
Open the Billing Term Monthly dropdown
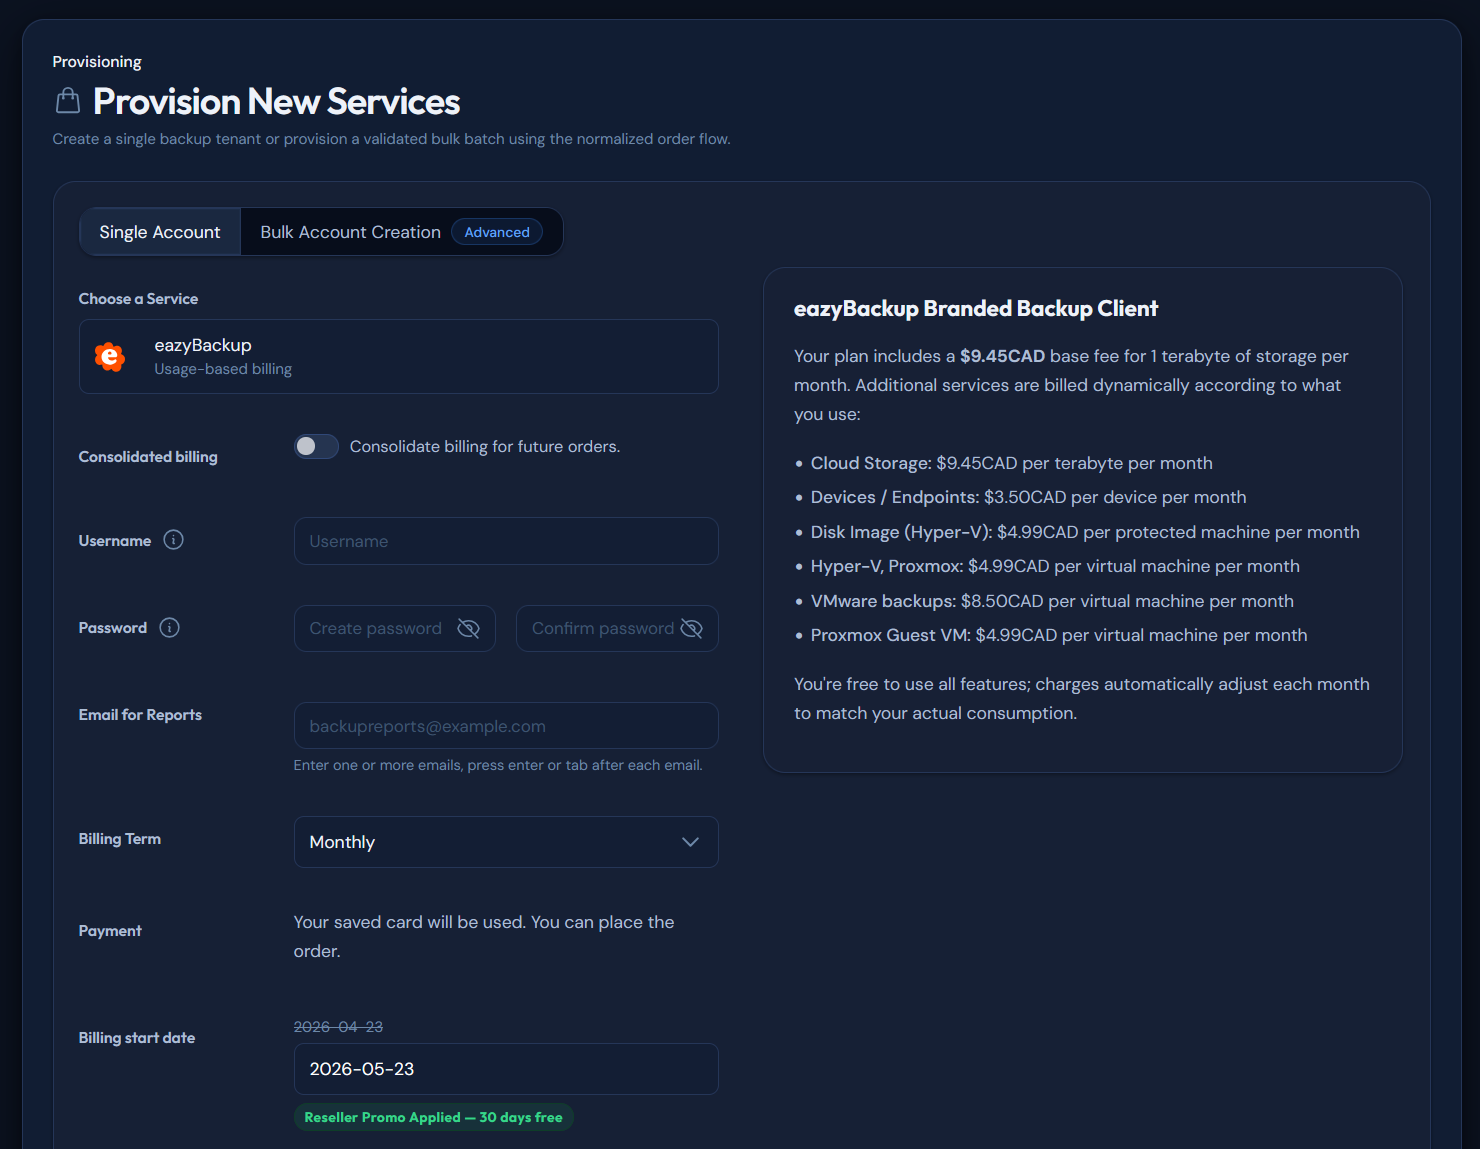point(506,842)
